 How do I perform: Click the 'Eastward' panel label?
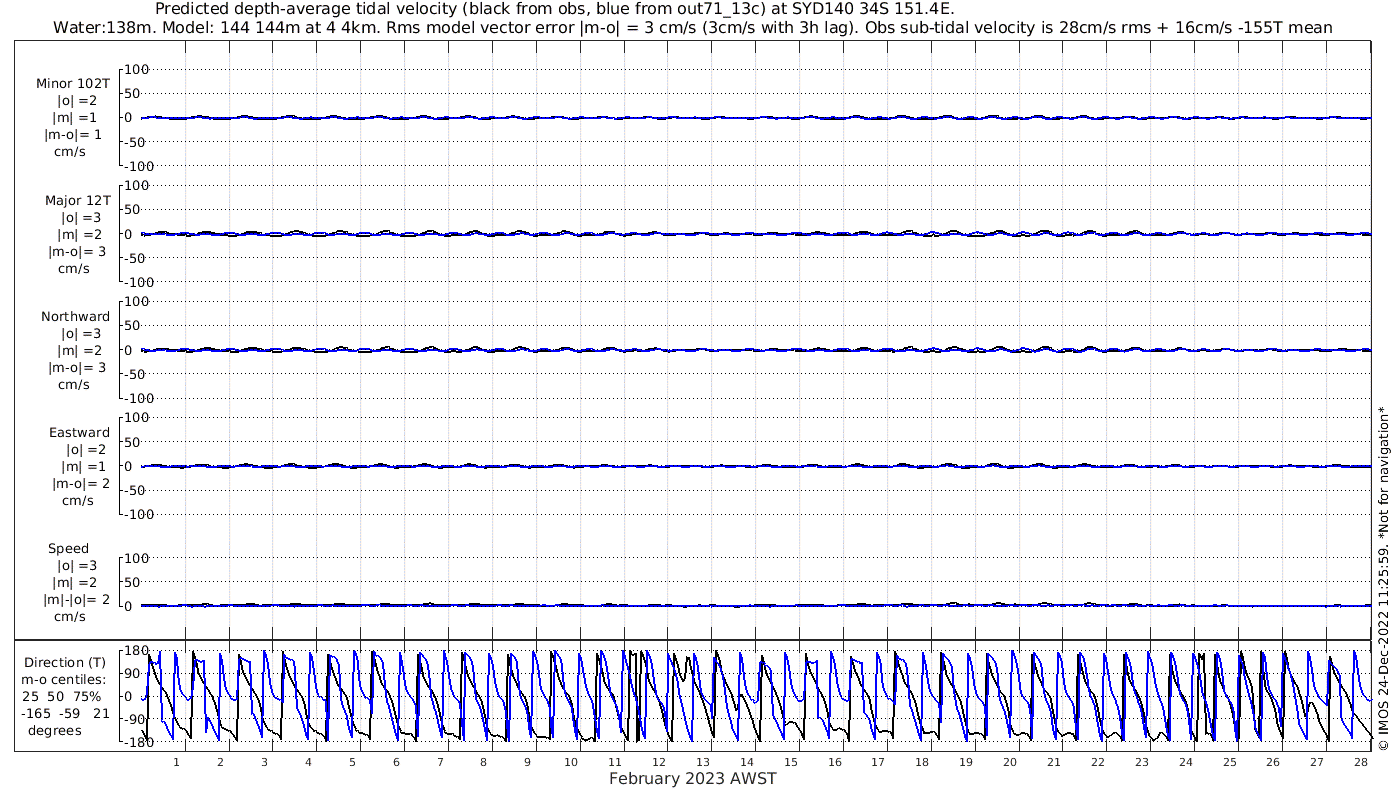pos(79,432)
